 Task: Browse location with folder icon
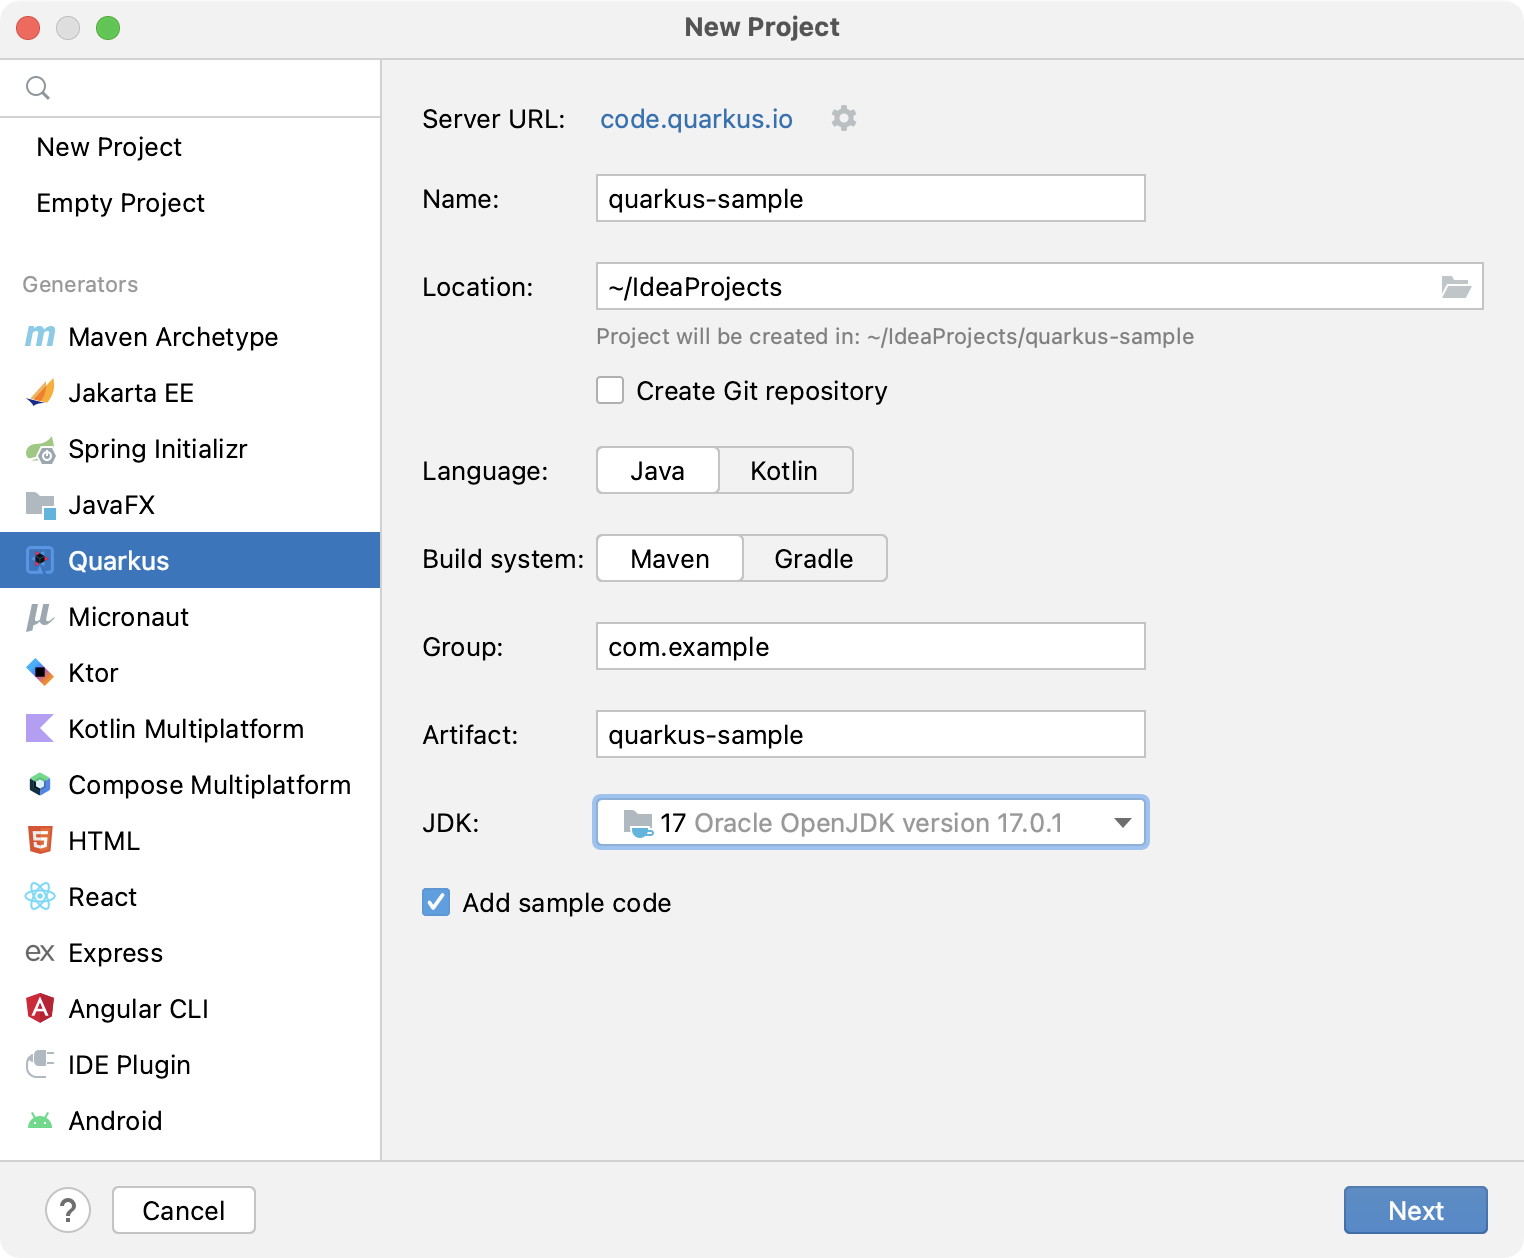[1456, 287]
